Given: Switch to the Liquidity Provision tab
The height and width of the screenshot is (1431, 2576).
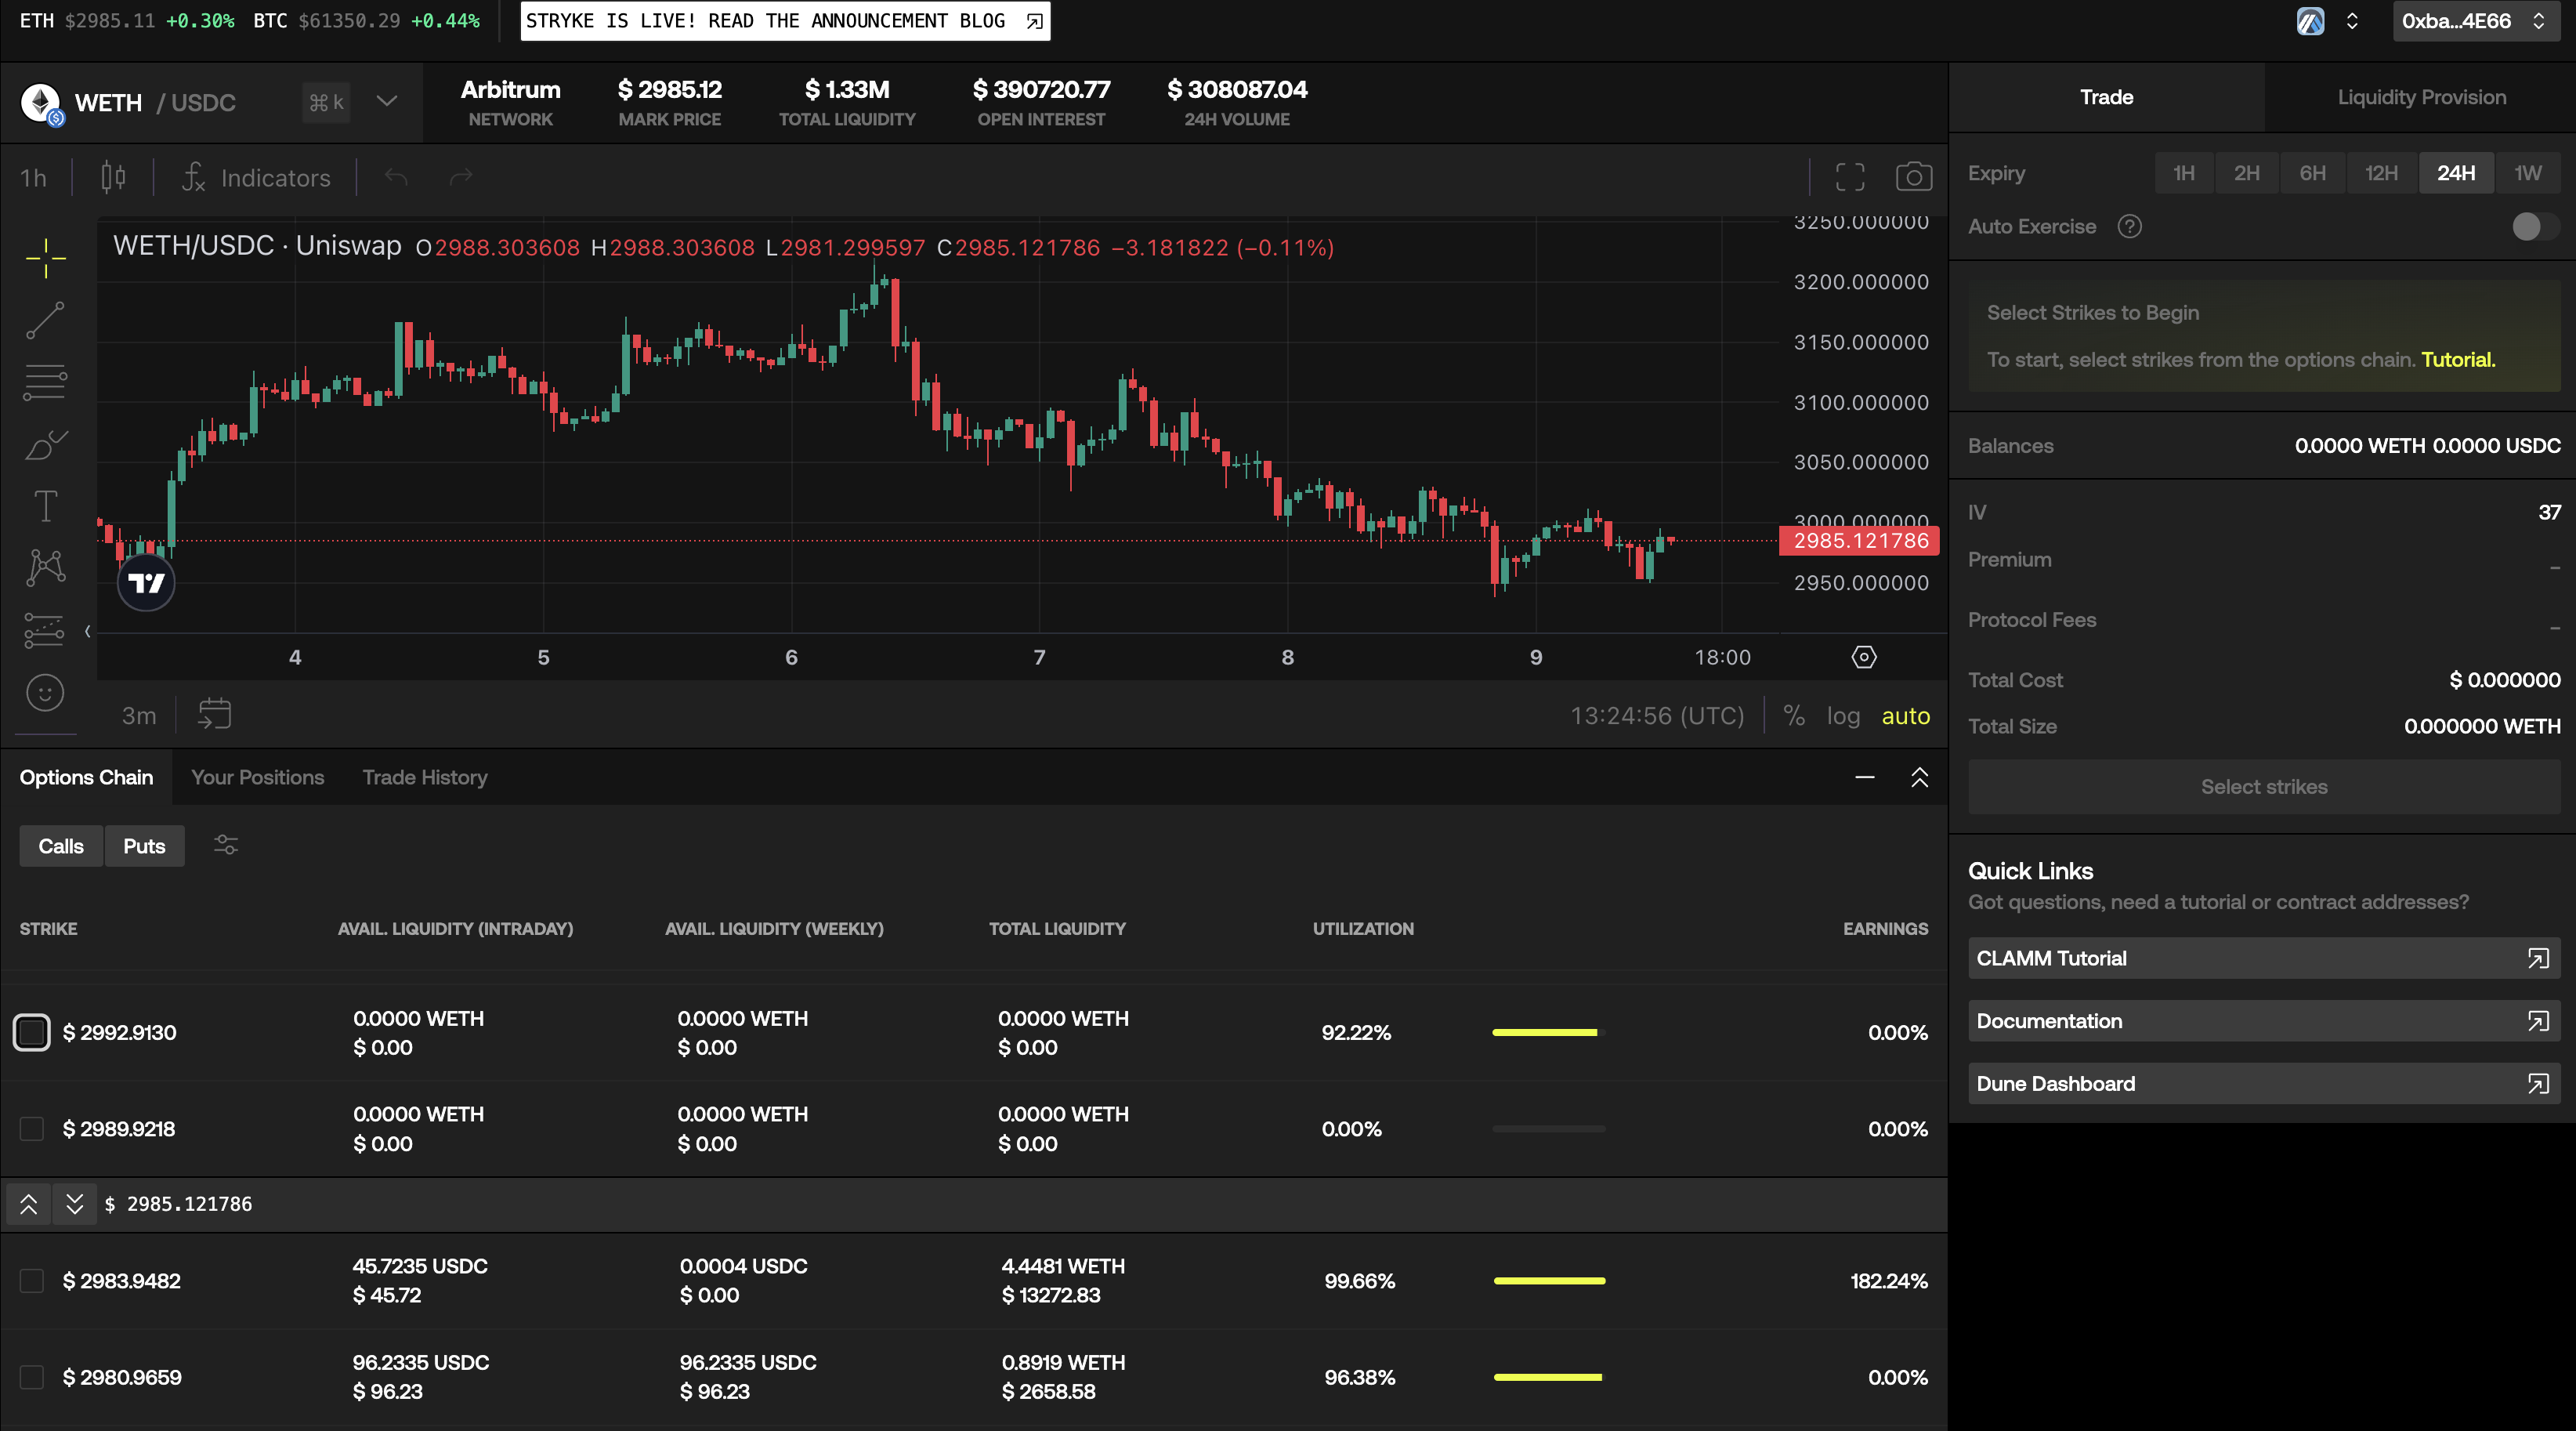Looking at the screenshot, I should (2421, 97).
